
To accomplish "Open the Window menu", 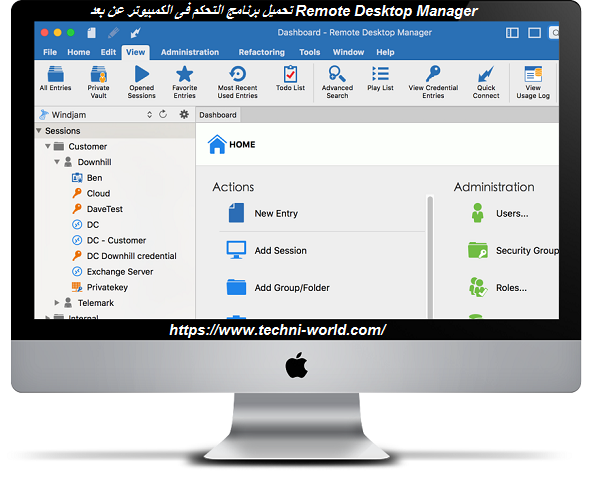I will pos(348,52).
